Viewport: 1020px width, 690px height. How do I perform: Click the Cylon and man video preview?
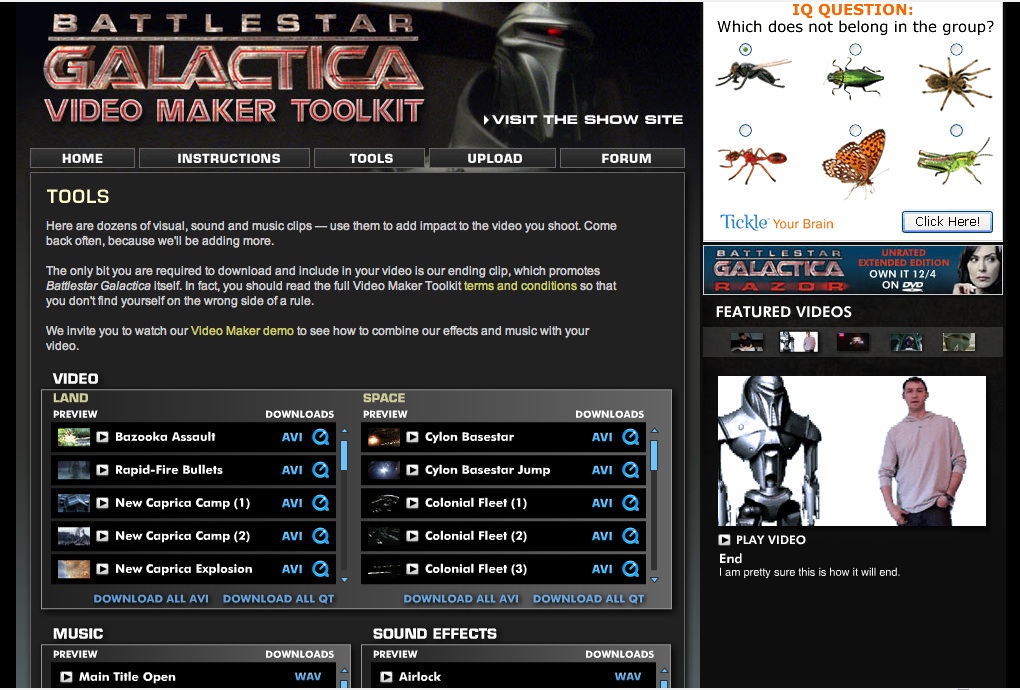tap(852, 451)
